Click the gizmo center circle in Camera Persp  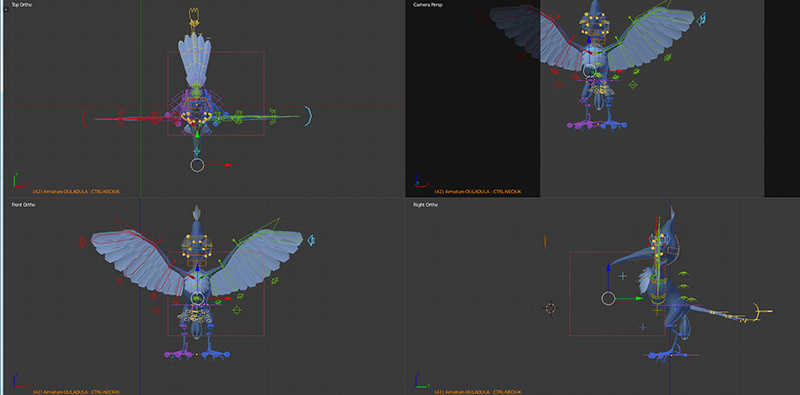point(590,70)
